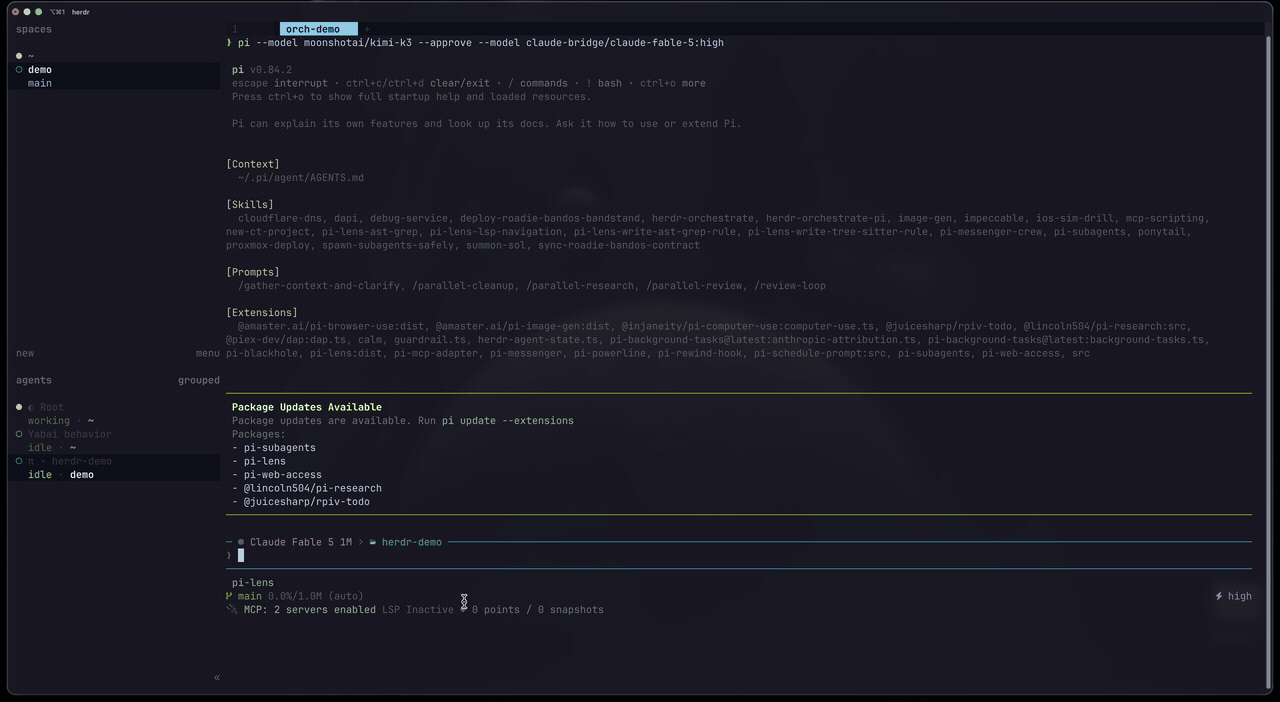Select the orch-demo tab
Screen dimensions: 1280x702
click(x=318, y=29)
